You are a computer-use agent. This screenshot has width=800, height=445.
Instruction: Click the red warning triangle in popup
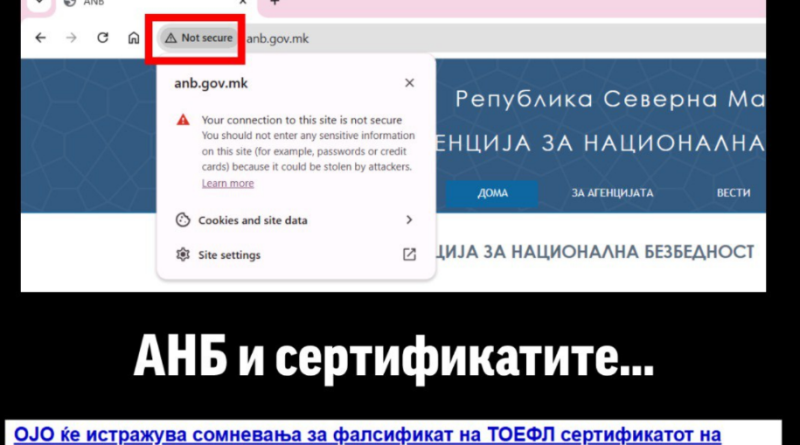(x=183, y=120)
